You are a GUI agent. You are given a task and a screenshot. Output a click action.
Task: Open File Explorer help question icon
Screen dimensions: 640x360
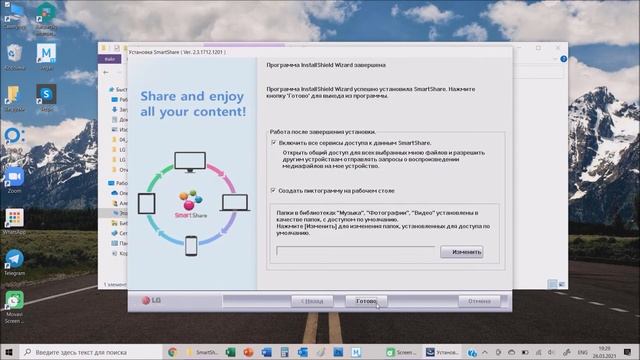tap(564, 59)
